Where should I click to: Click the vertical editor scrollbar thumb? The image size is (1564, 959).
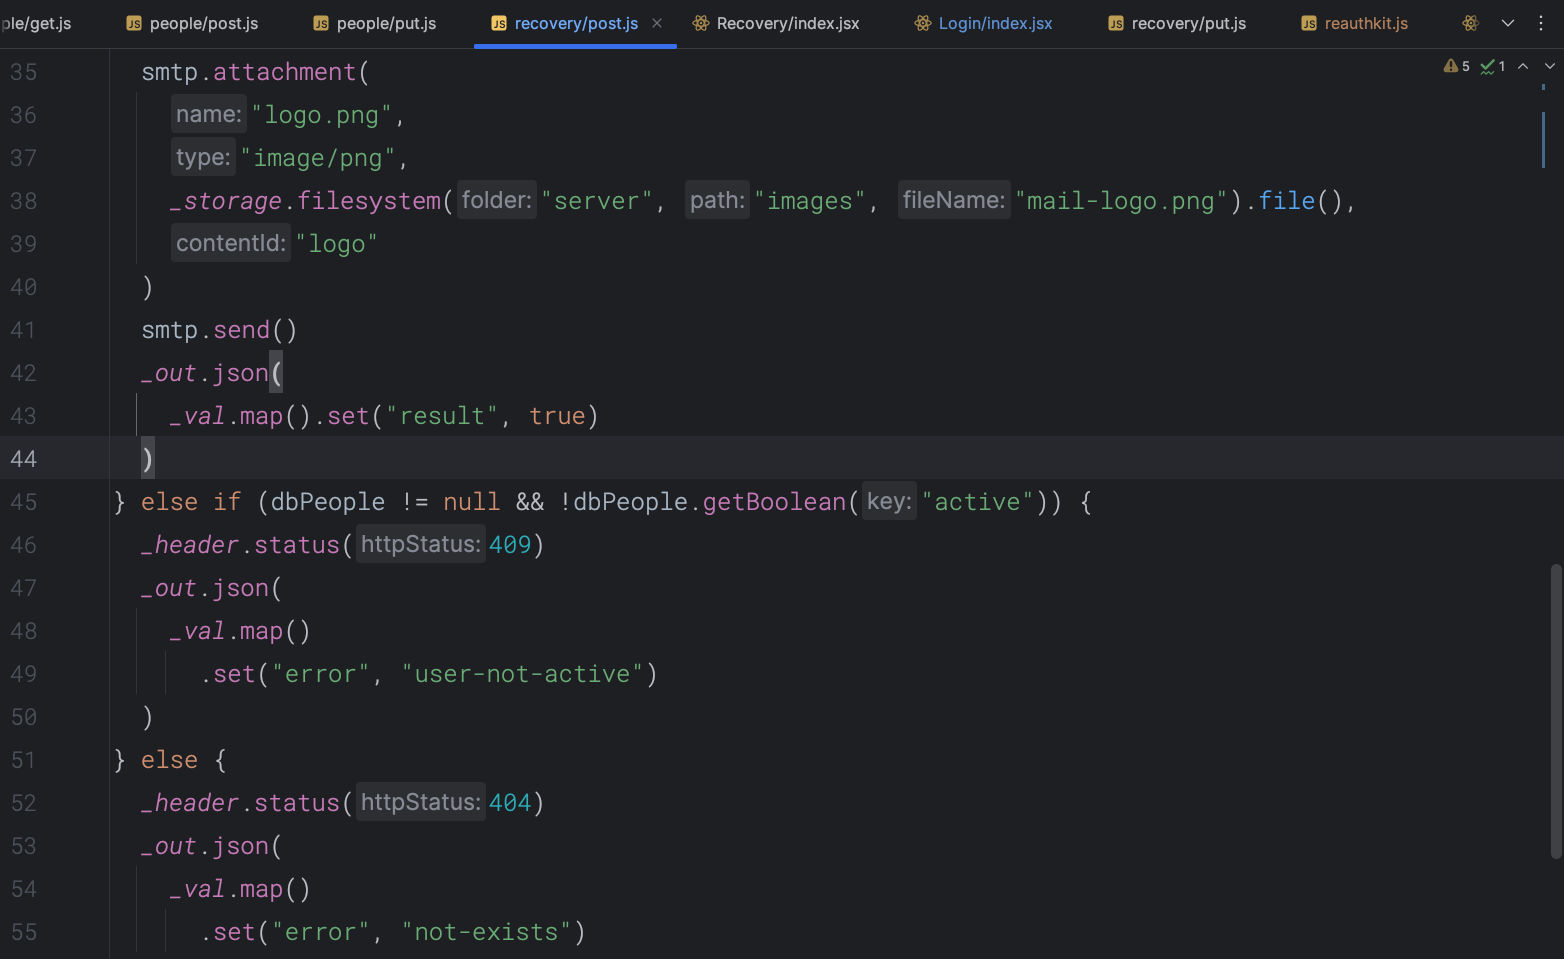click(1555, 710)
